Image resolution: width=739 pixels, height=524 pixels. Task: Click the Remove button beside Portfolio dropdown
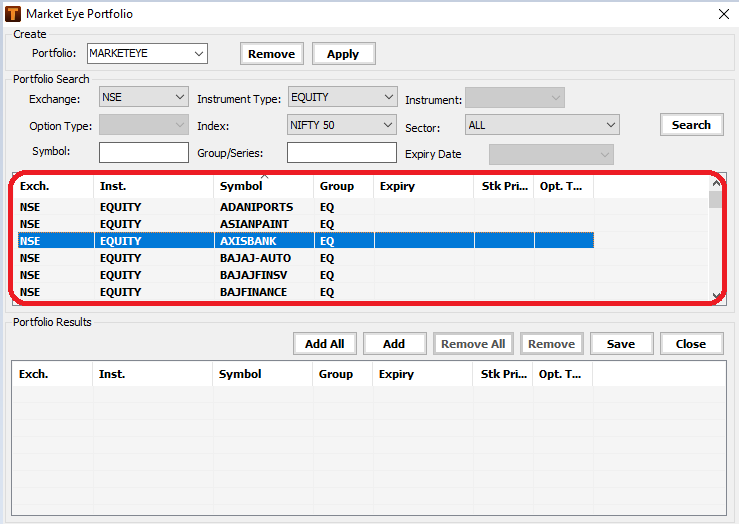pos(271,54)
